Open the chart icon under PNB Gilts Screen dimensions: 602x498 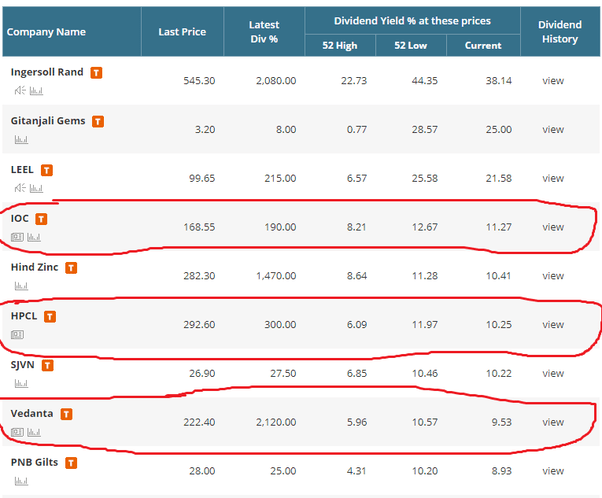coord(22,481)
